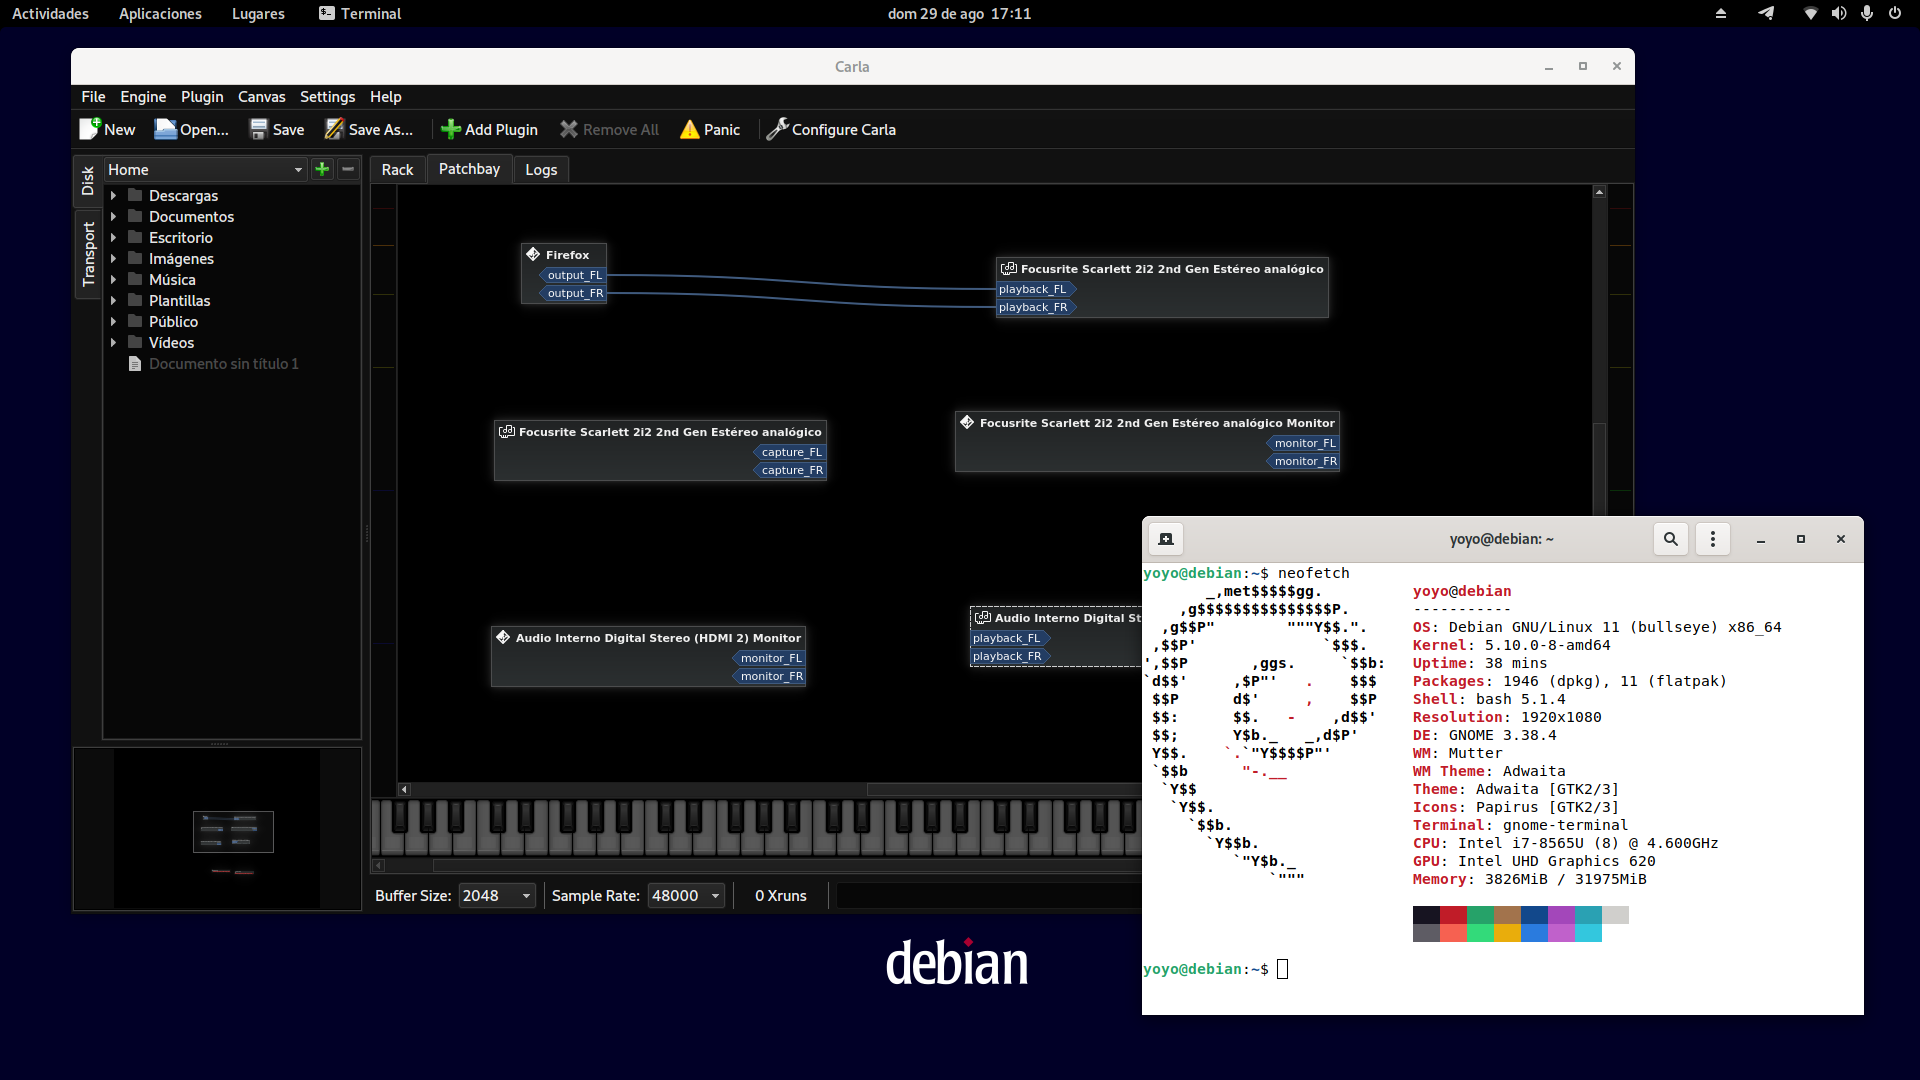Switch to the Transport side tab
Viewport: 1920px width, 1080px height.
coord(88,254)
